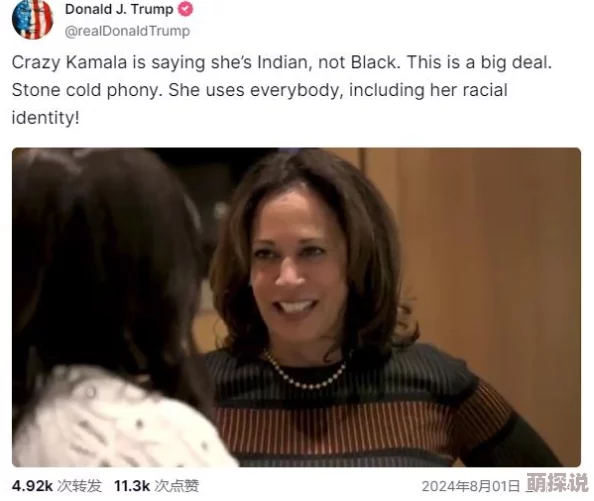Click the 次转发 reposts label

pyautogui.click(x=79, y=486)
